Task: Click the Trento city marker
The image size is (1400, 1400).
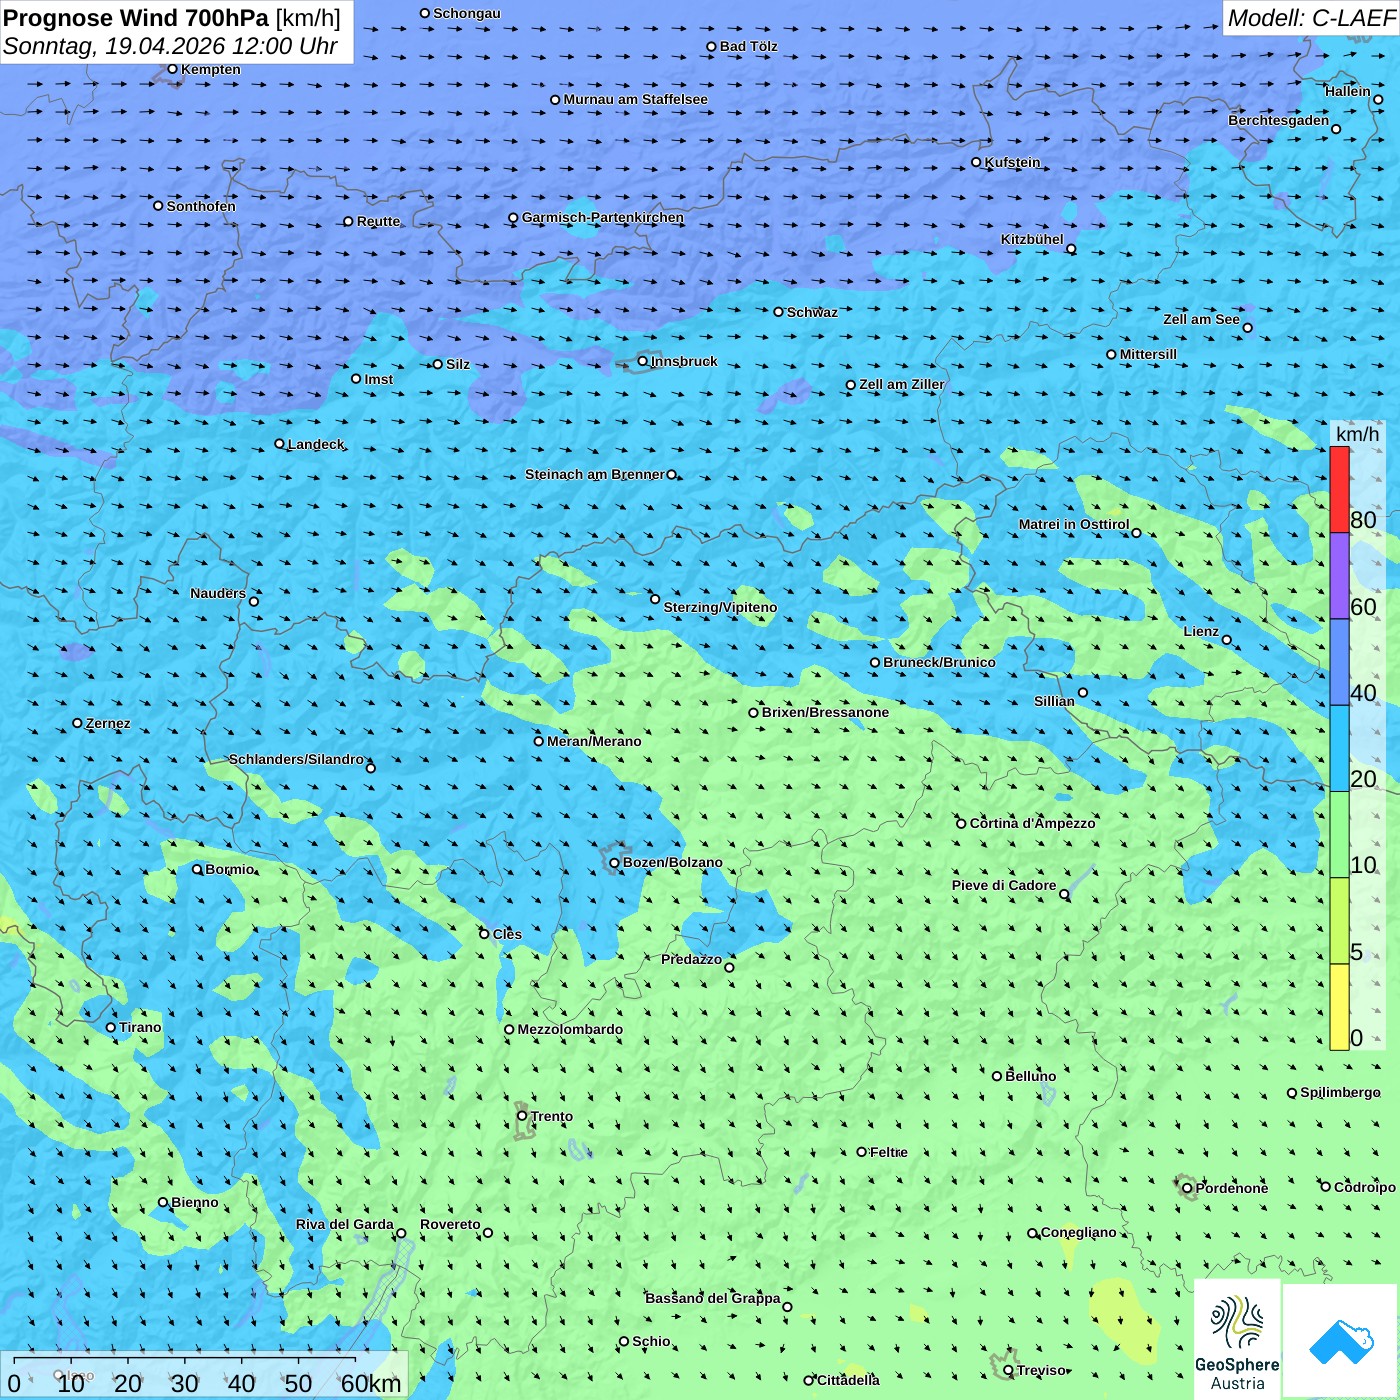Action: tap(522, 1116)
